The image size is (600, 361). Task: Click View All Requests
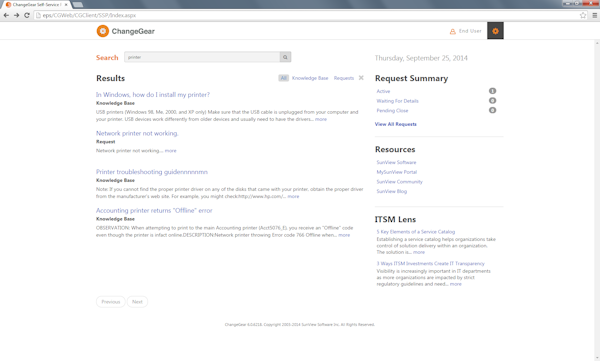point(396,124)
